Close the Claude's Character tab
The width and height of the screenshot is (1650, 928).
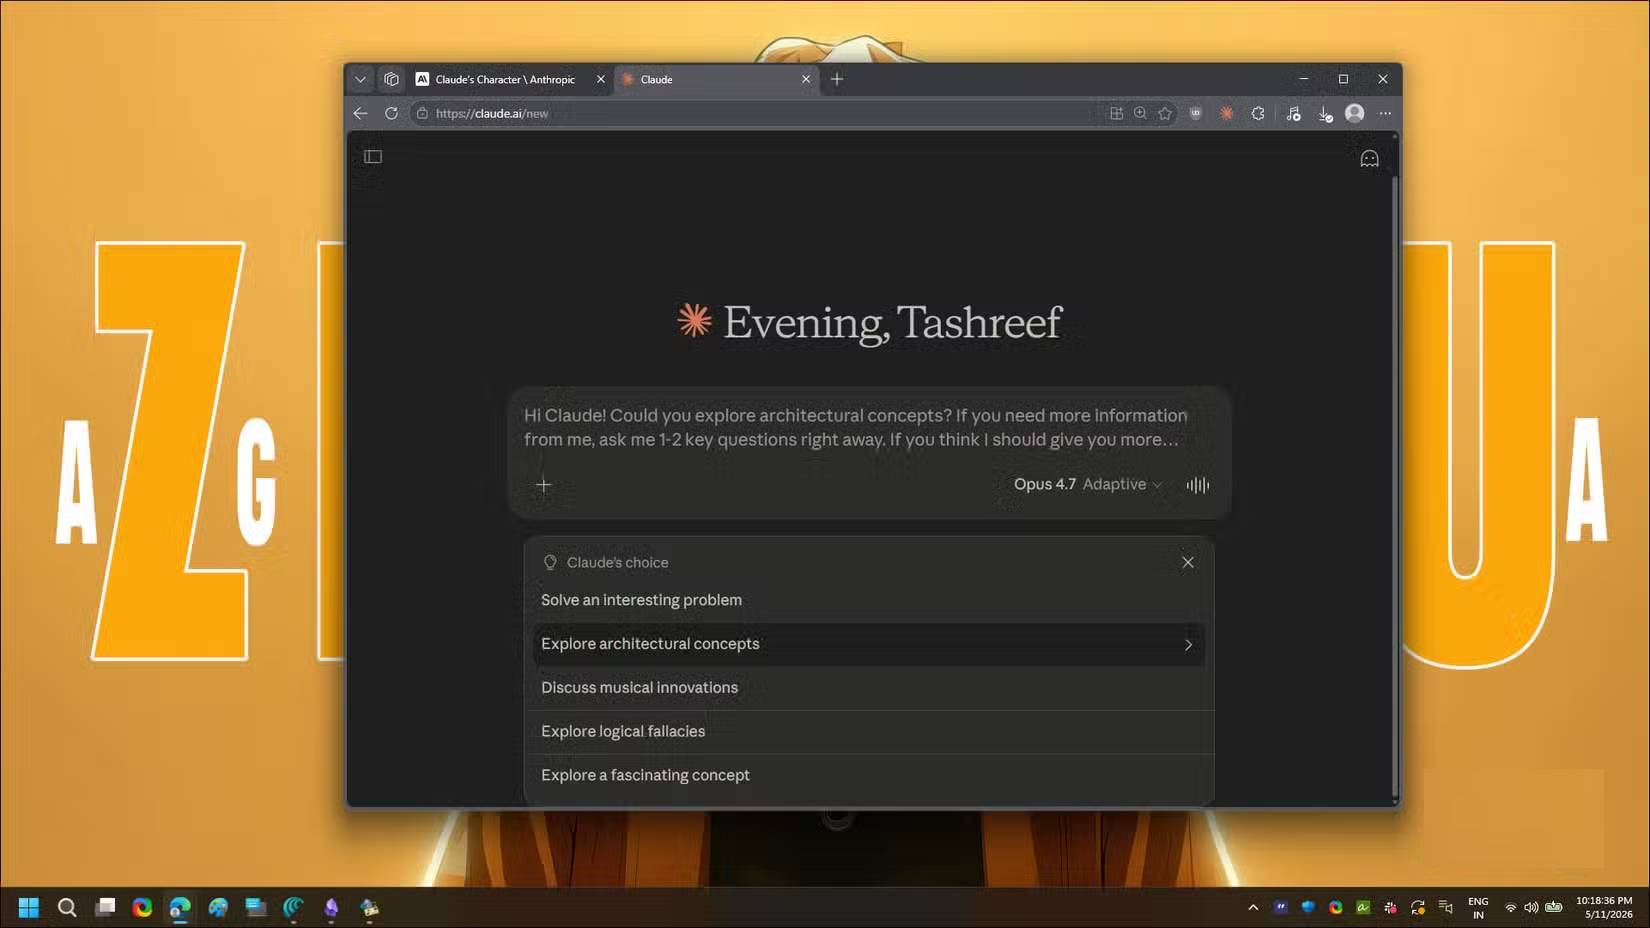coord(601,79)
